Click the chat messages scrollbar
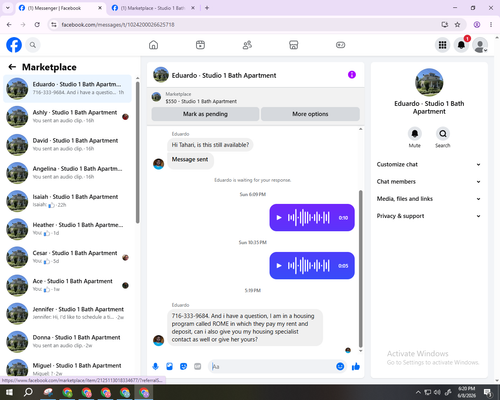The width and height of the screenshot is (500, 400). [x=360, y=269]
